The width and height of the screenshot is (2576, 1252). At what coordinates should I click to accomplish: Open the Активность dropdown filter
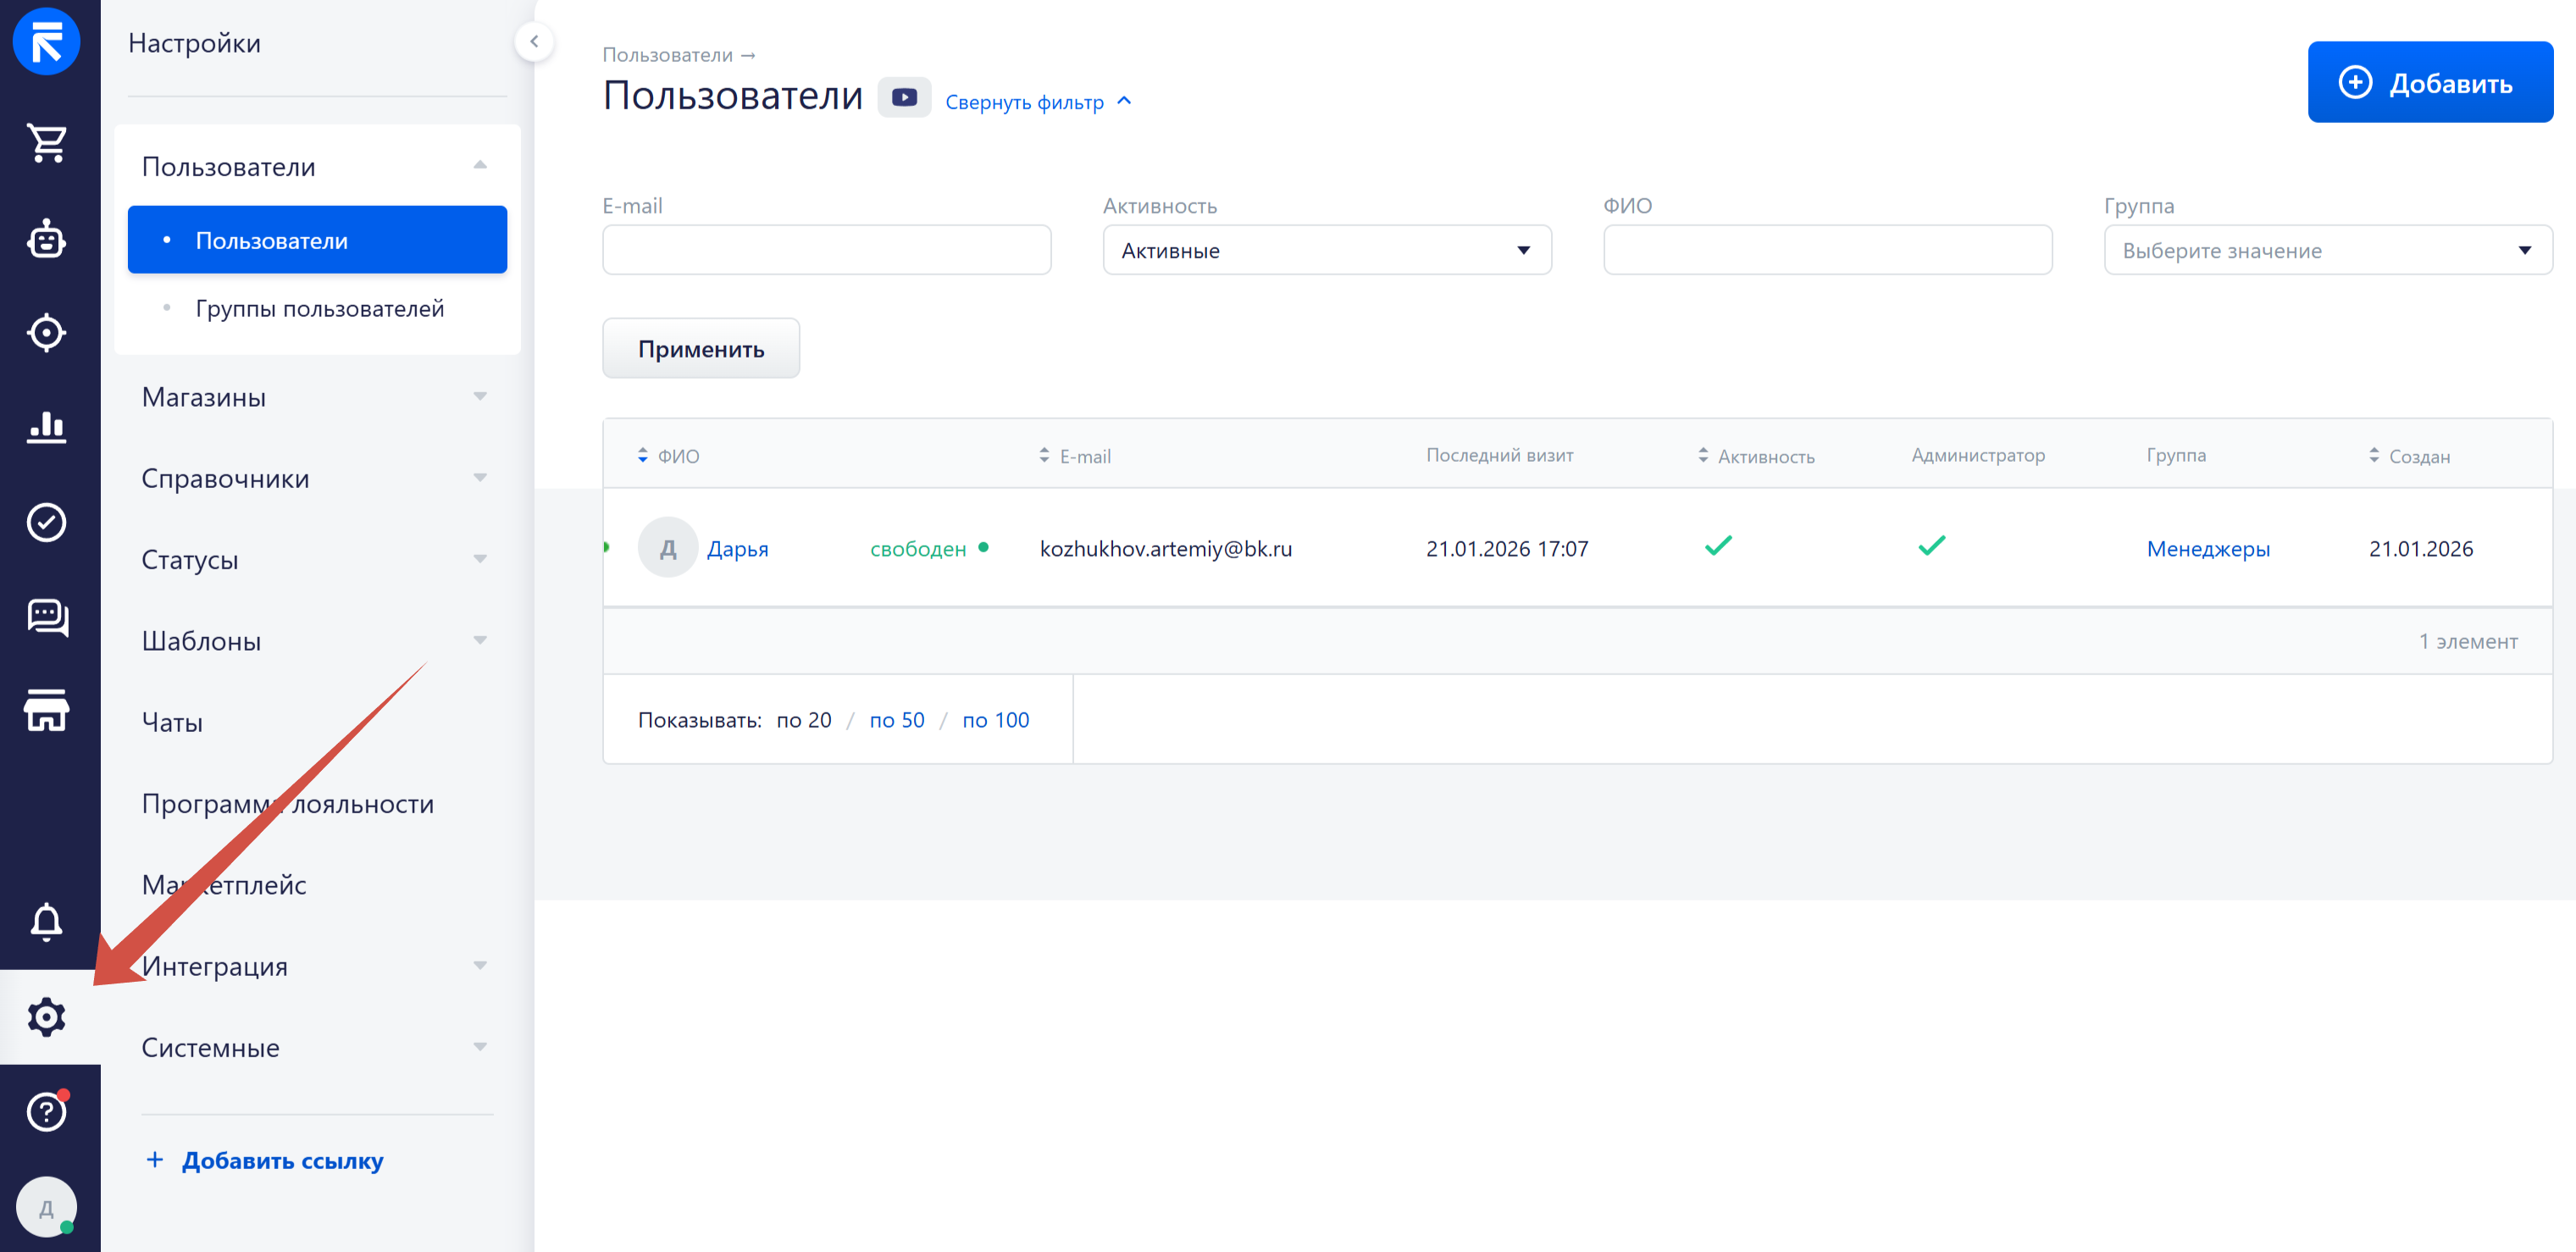click(x=1326, y=250)
